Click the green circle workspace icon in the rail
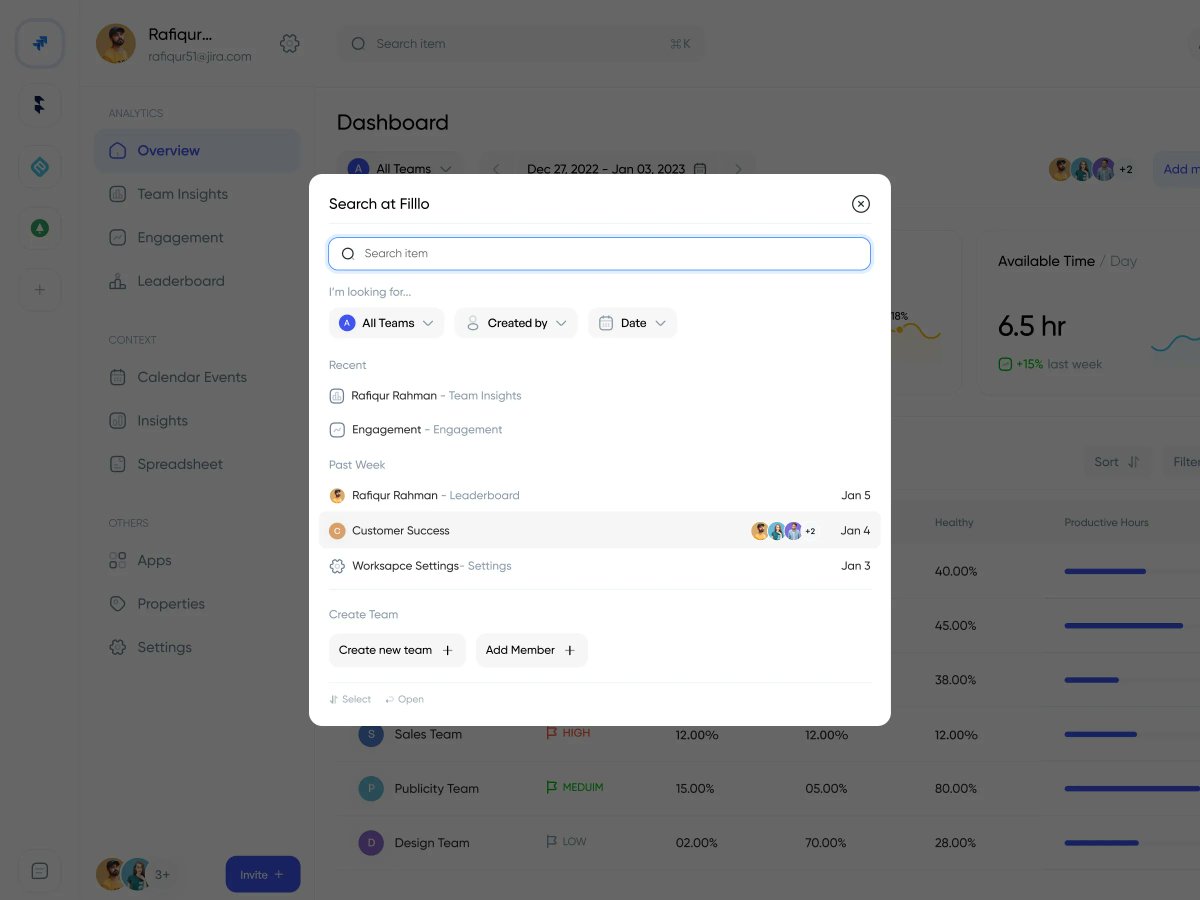 (x=40, y=229)
